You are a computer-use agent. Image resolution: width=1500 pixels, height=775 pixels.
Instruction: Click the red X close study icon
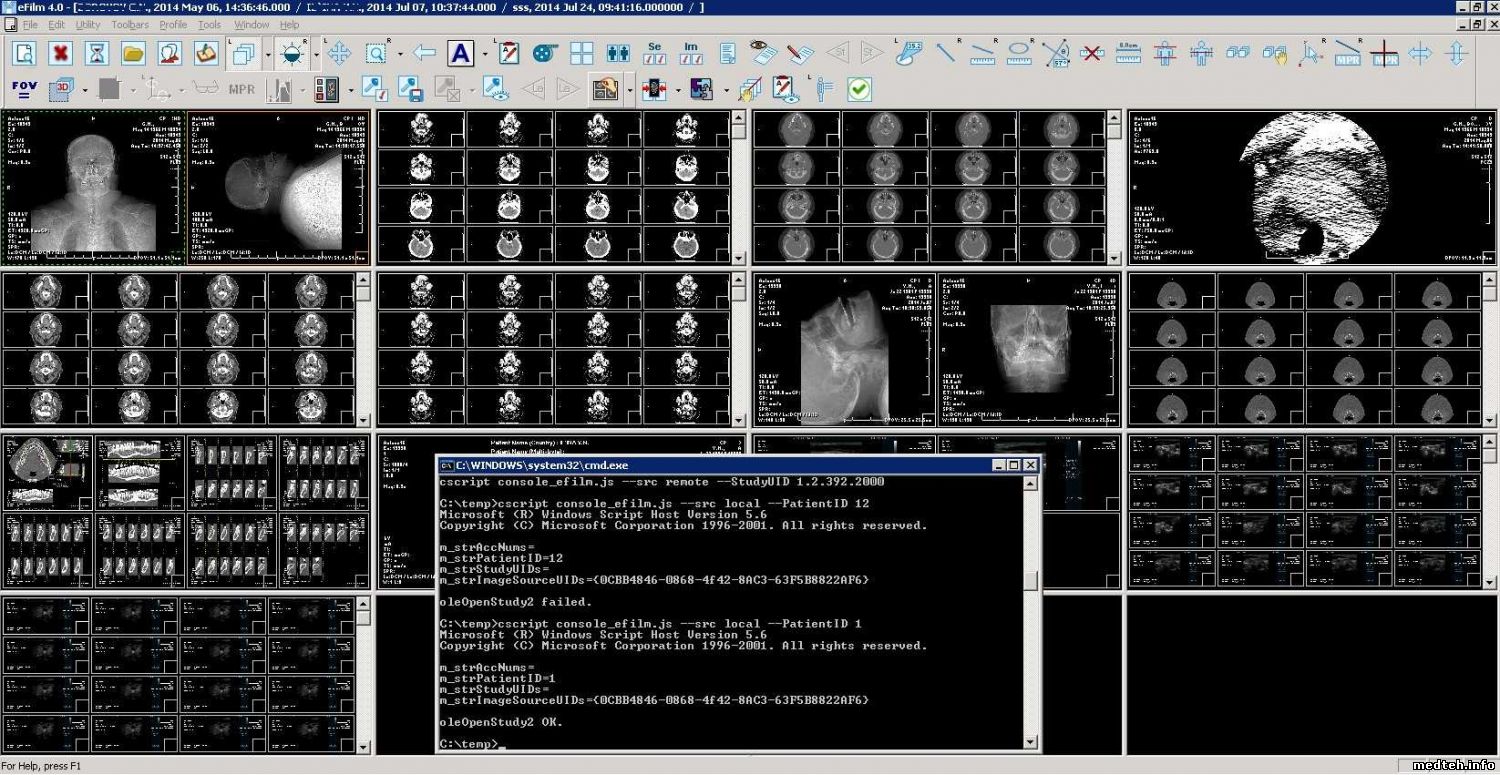(x=61, y=53)
